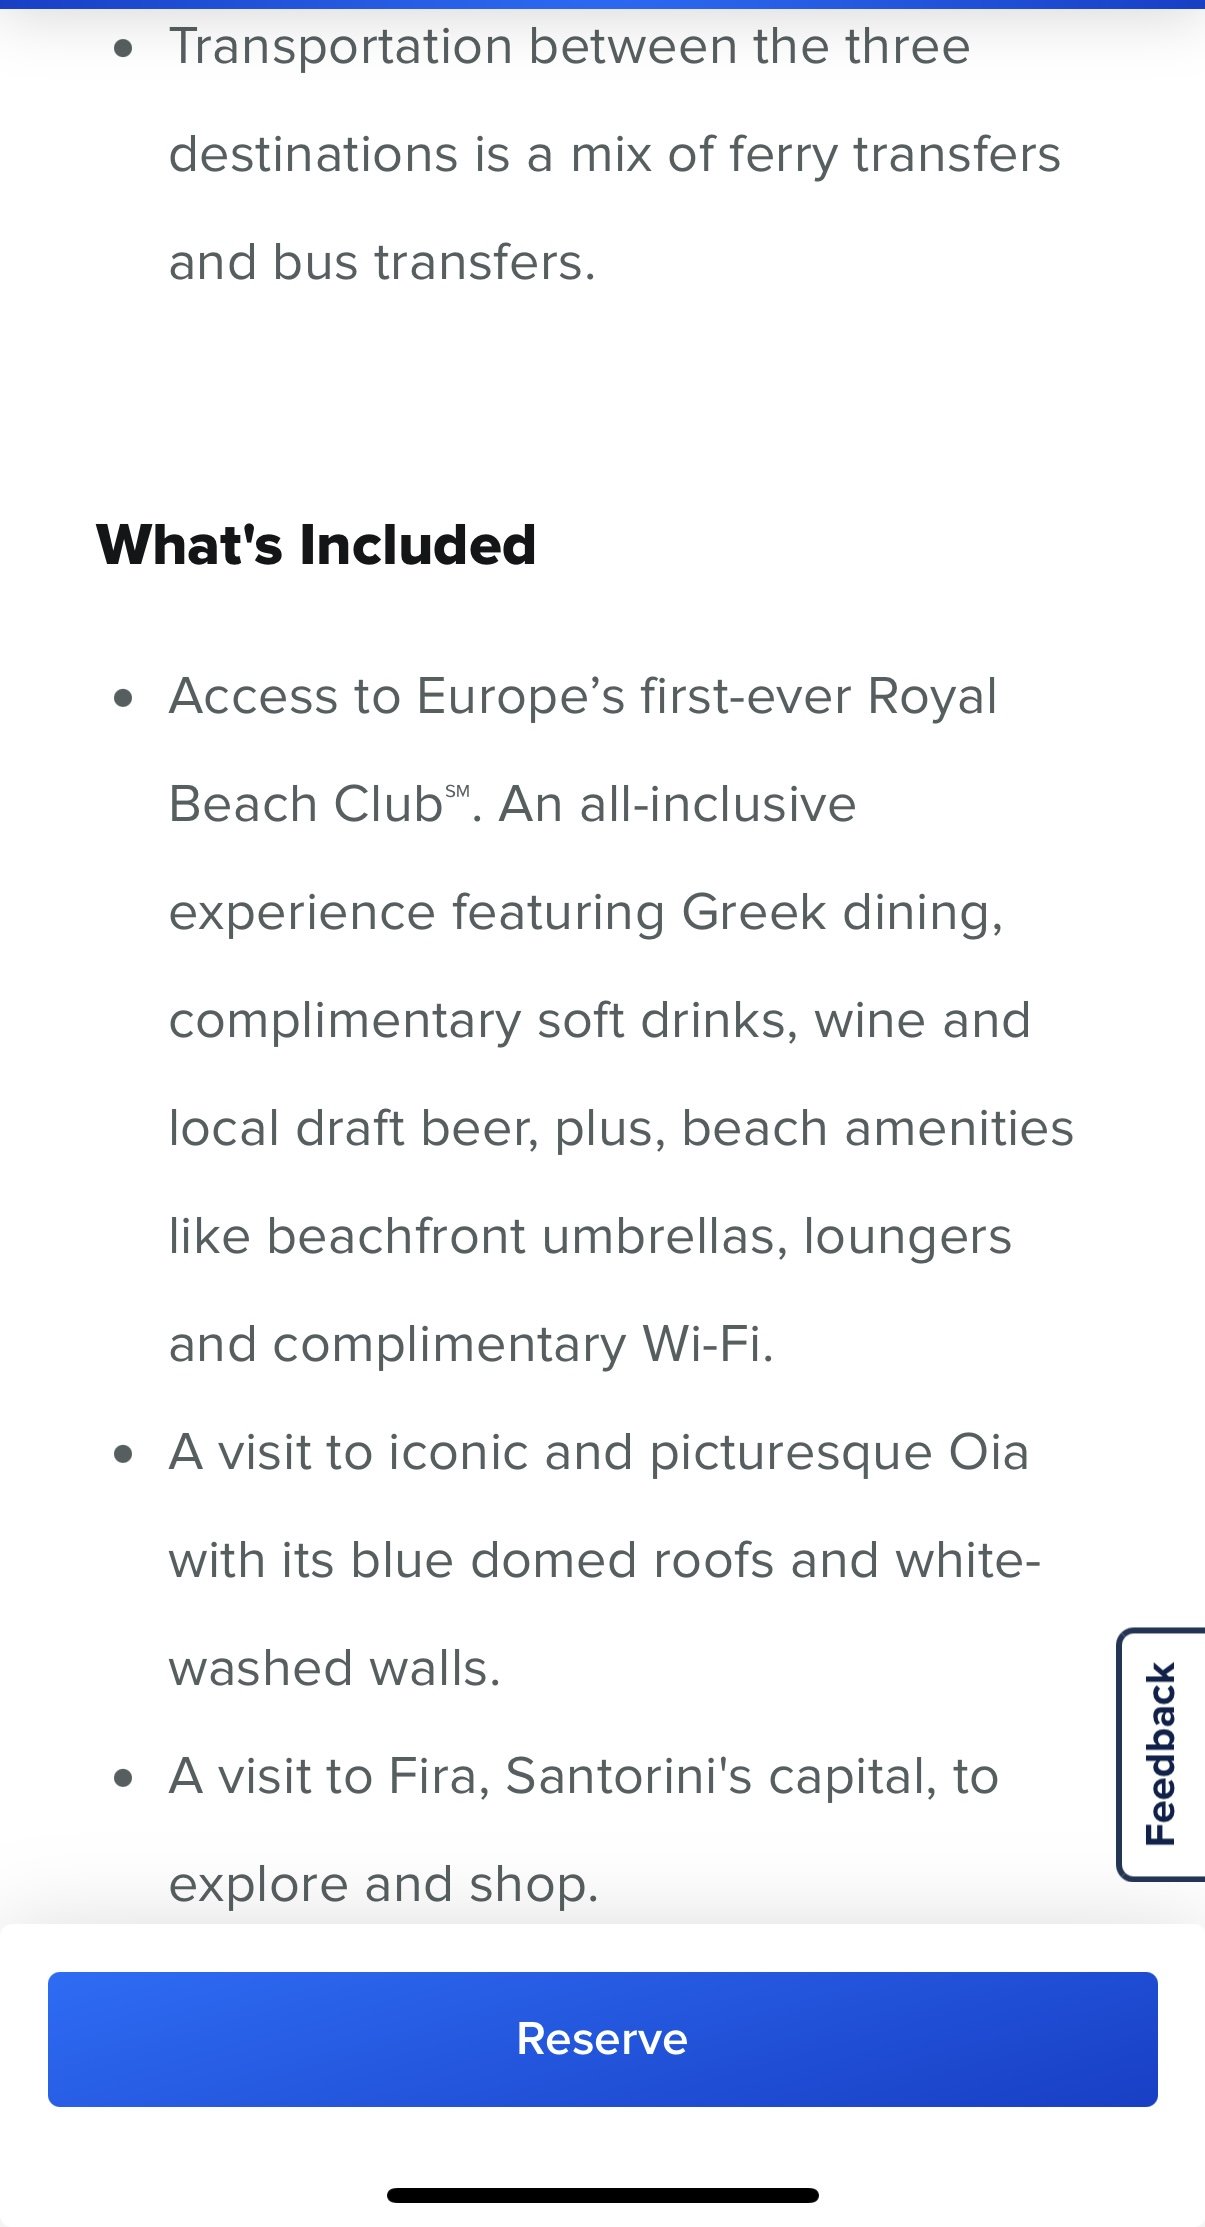
Task: Tap the SM service mark superscript
Action: point(457,791)
